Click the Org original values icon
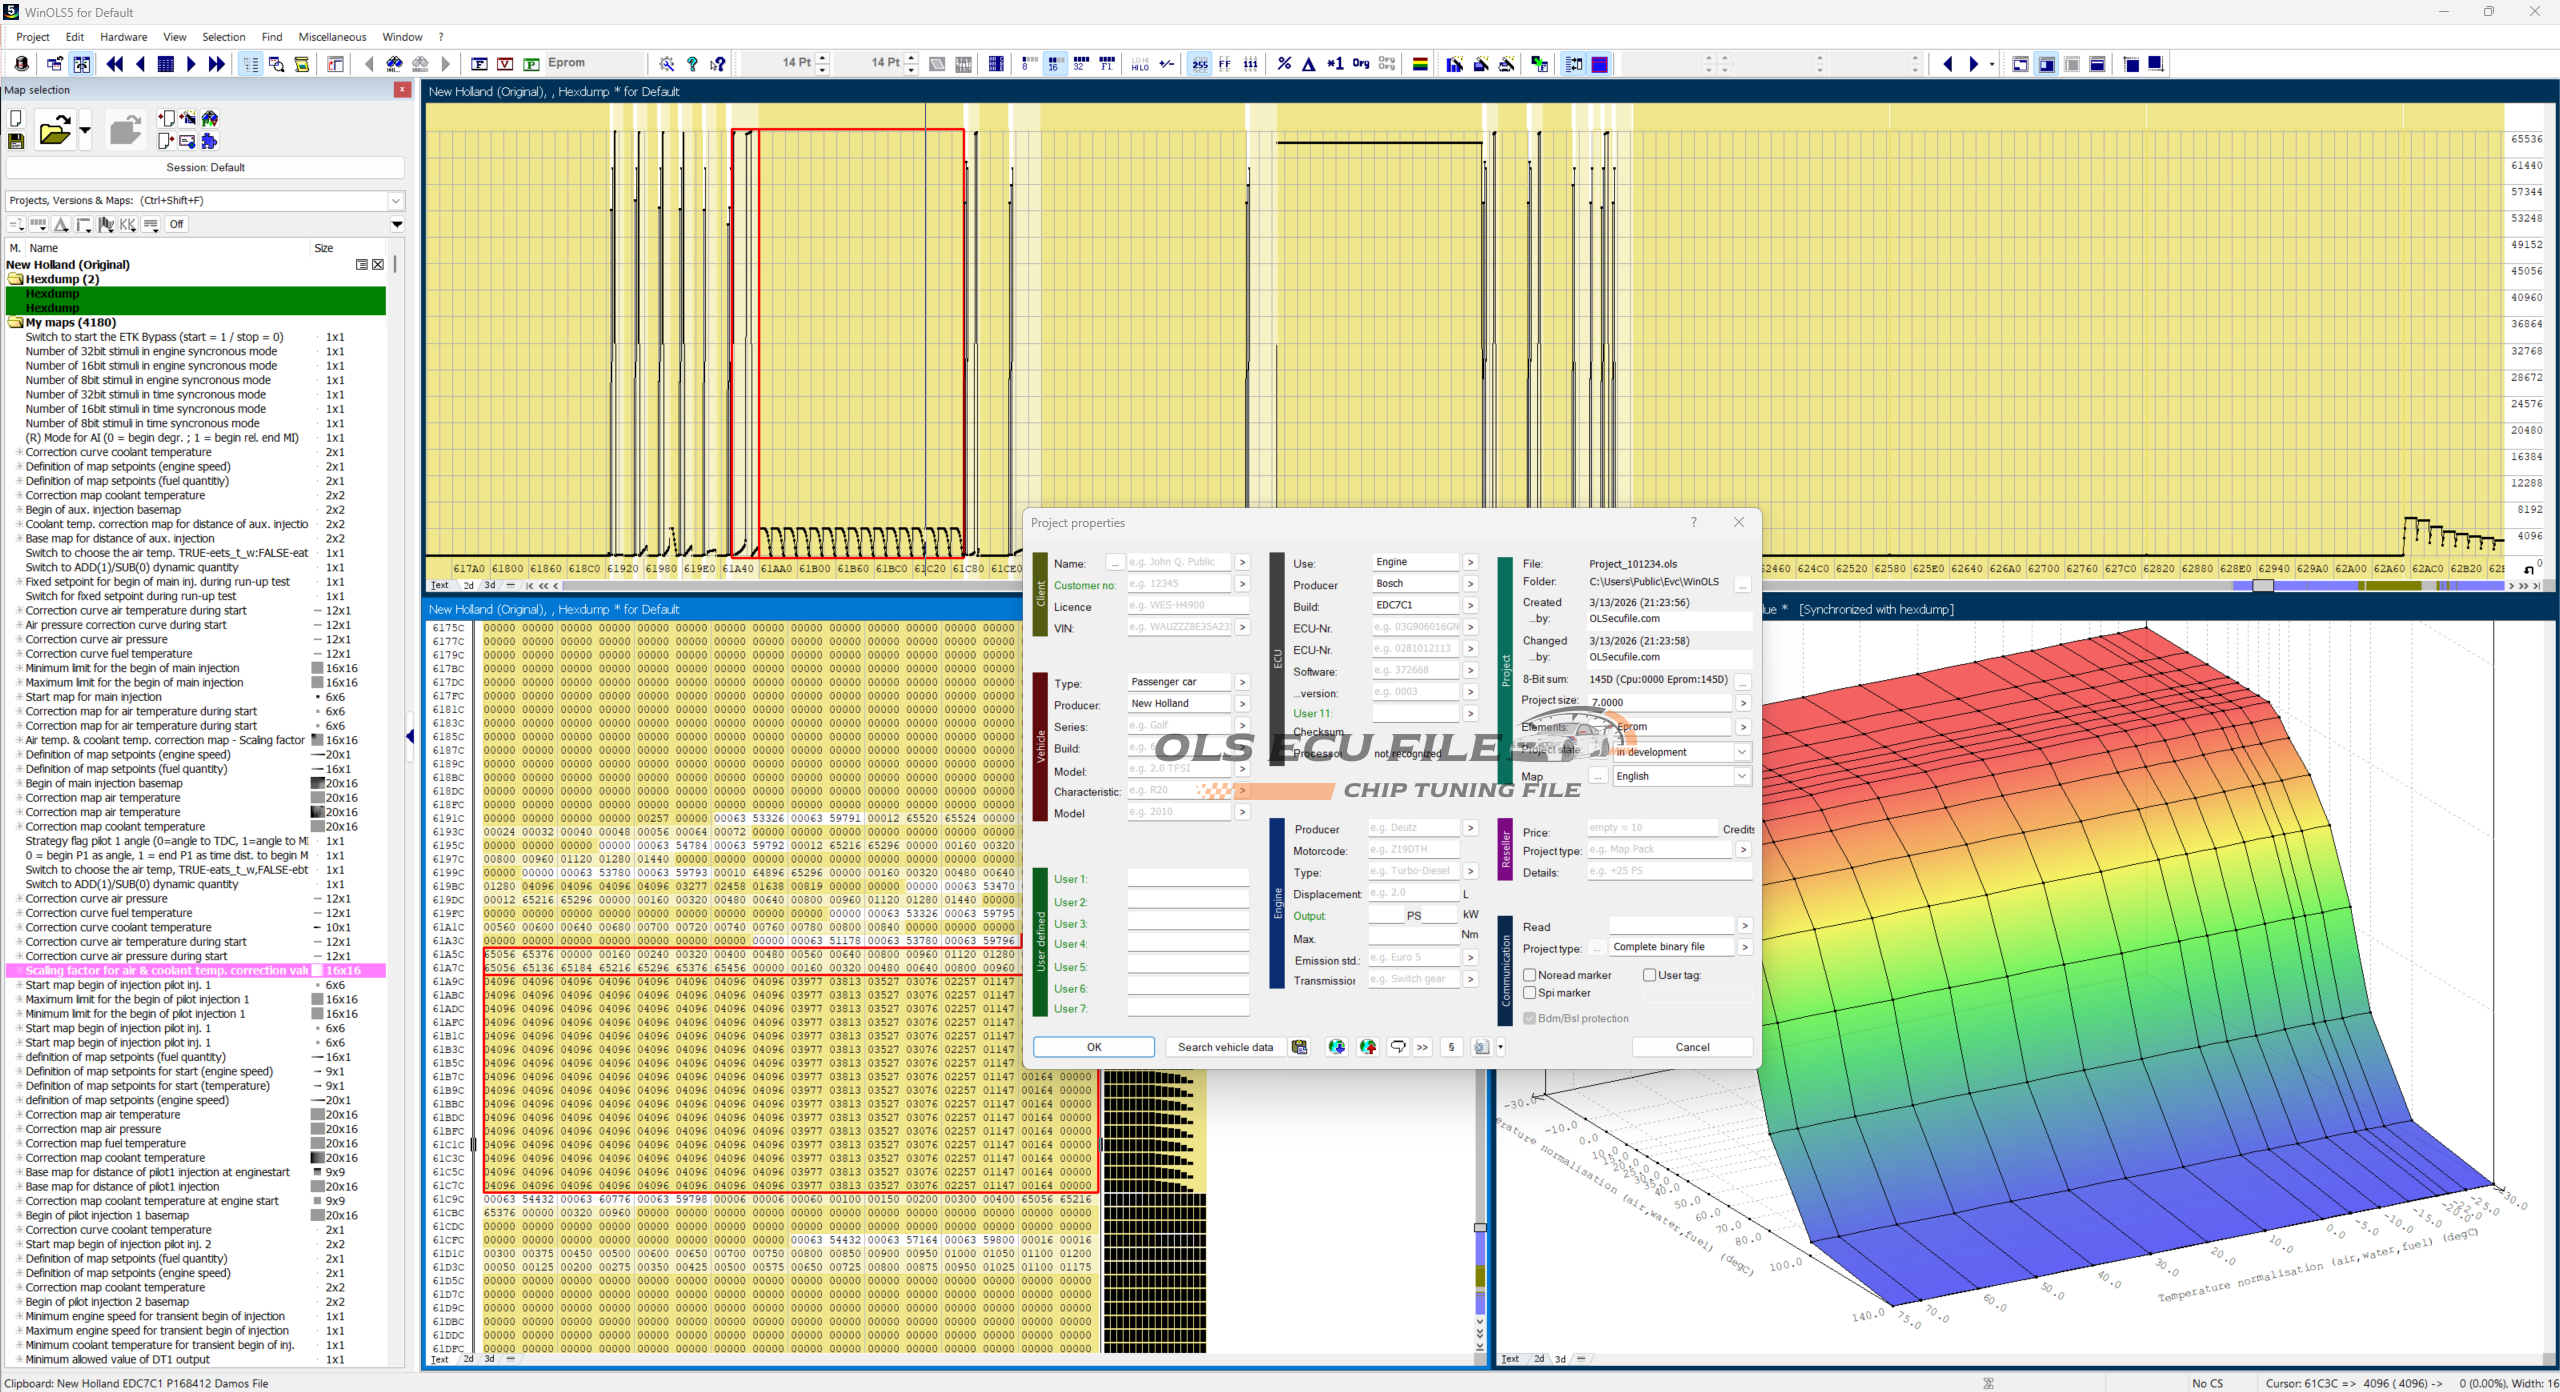Image resolution: width=2560 pixels, height=1392 pixels. click(x=1360, y=64)
